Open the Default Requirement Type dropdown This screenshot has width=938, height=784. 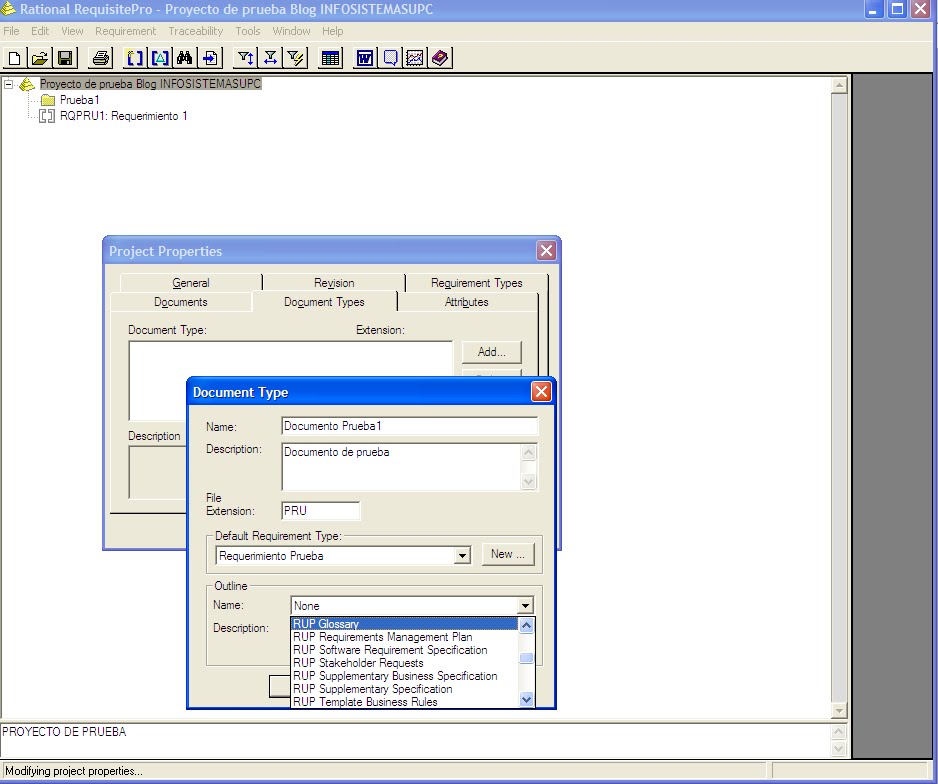(462, 556)
